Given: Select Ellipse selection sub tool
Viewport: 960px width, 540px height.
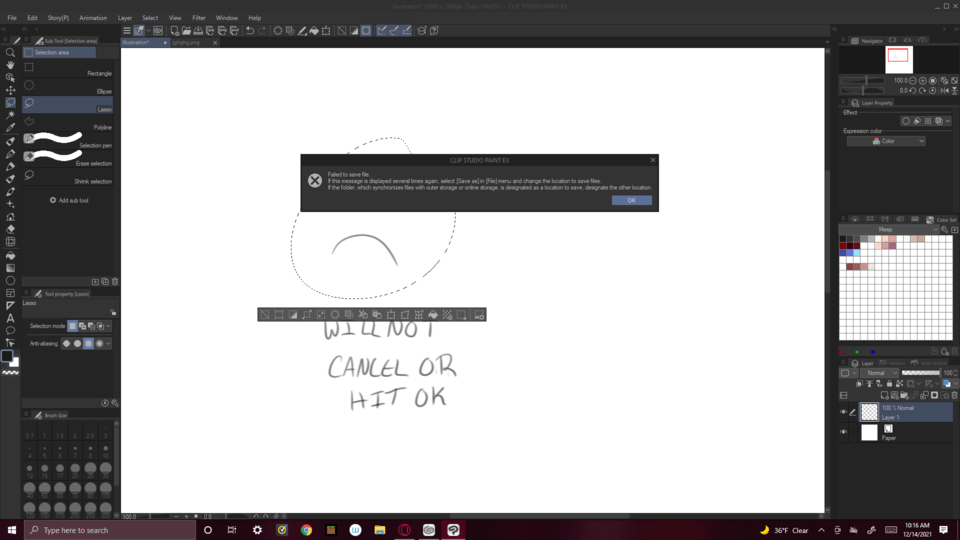Looking at the screenshot, I should click(x=68, y=87).
